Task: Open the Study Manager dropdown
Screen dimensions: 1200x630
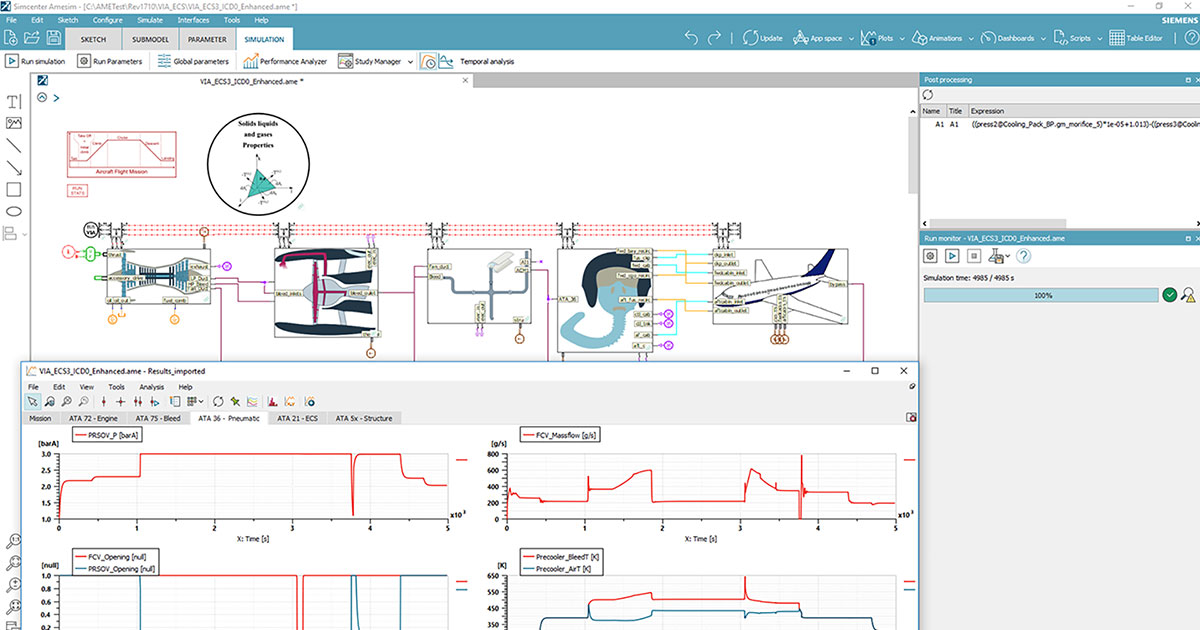Action: [410, 61]
